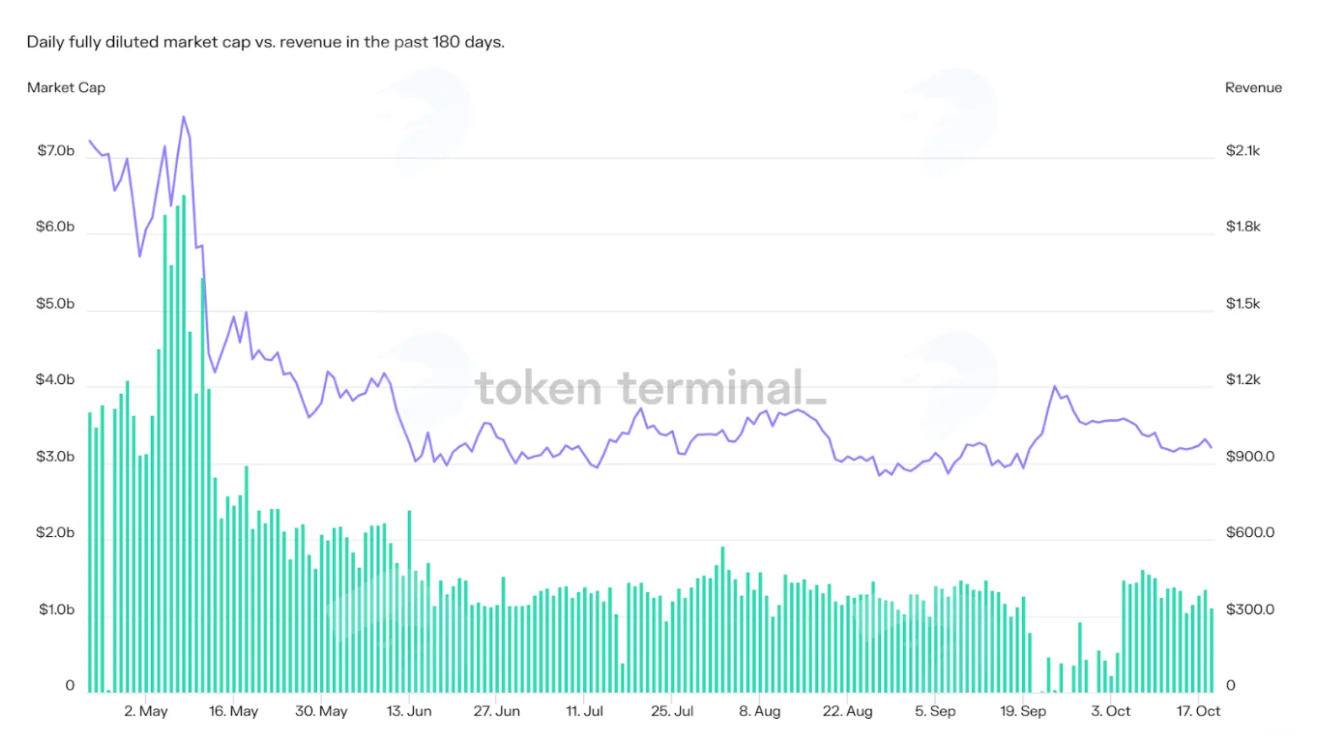
Task: Click the purple line's highest peak
Action: (x=183, y=117)
